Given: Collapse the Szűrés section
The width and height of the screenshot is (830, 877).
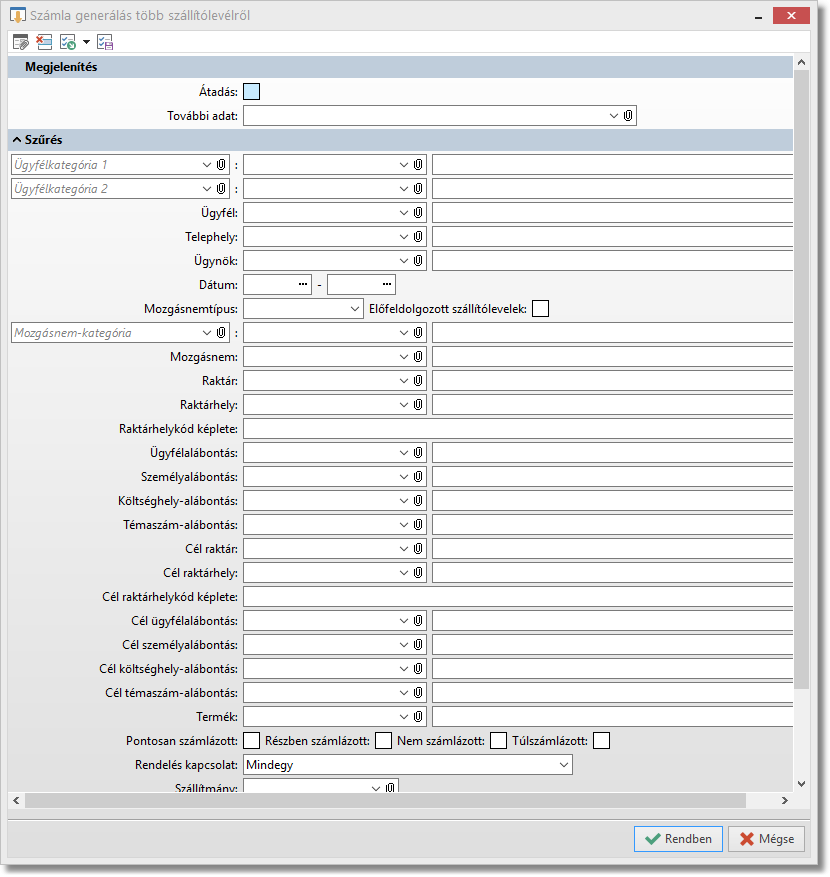Looking at the screenshot, I should [17, 140].
